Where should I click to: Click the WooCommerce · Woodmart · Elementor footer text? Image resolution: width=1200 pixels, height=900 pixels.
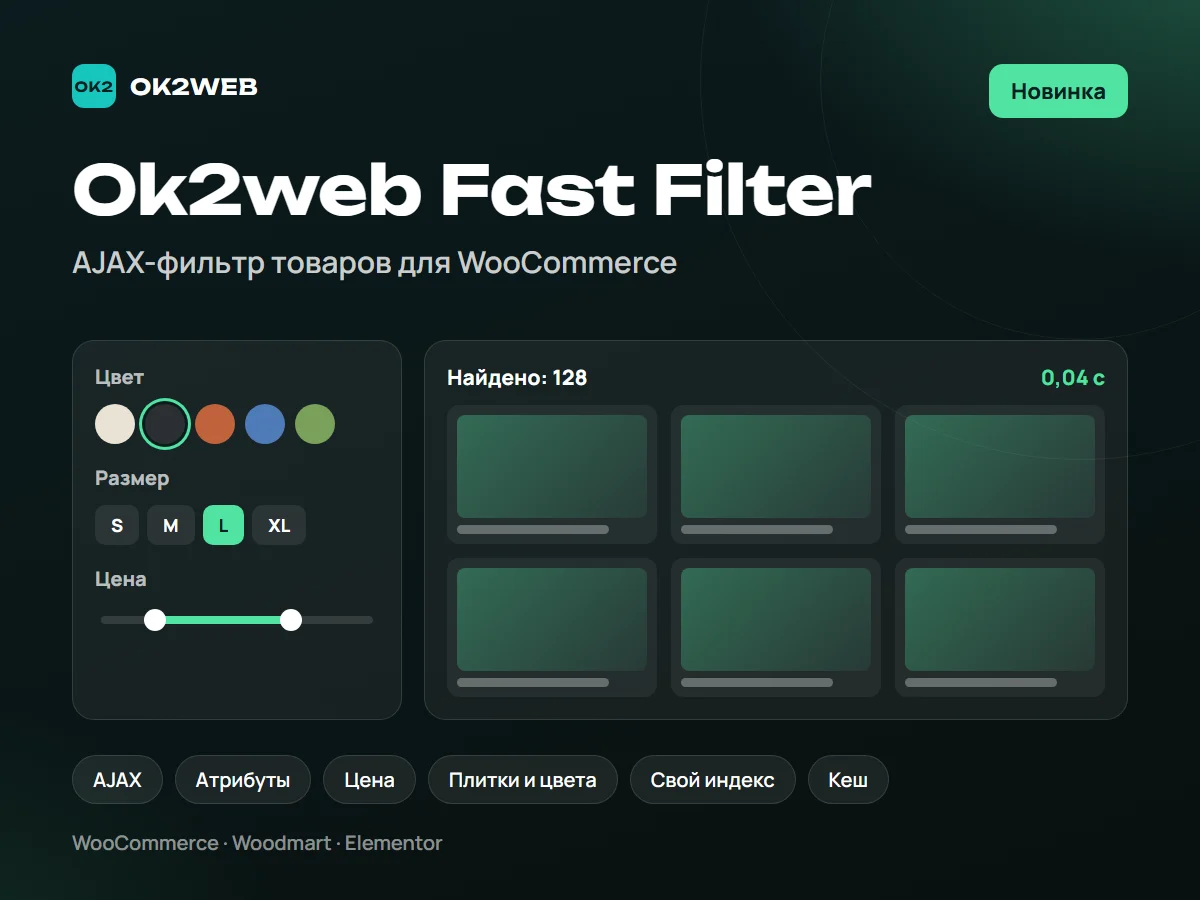click(x=257, y=843)
